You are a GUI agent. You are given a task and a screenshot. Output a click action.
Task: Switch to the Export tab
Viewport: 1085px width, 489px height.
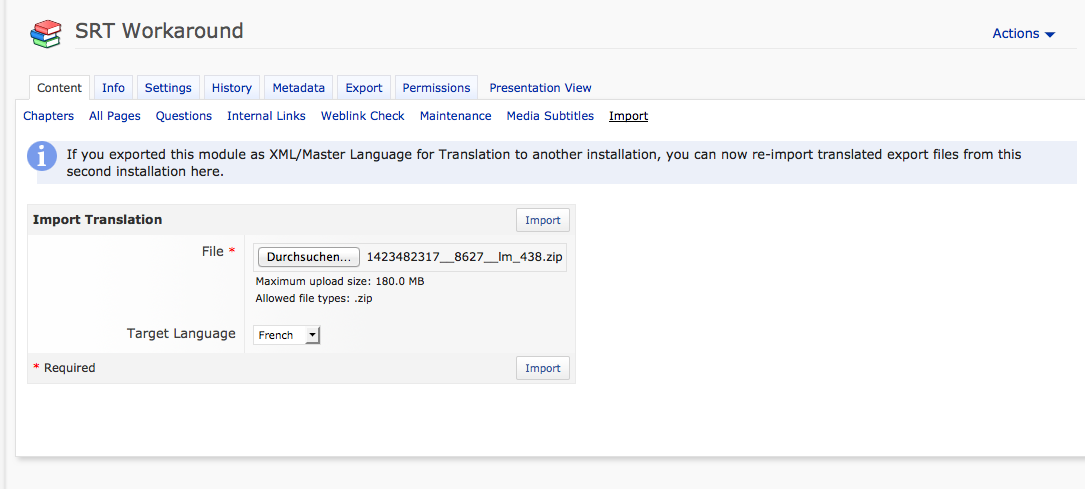click(x=364, y=88)
